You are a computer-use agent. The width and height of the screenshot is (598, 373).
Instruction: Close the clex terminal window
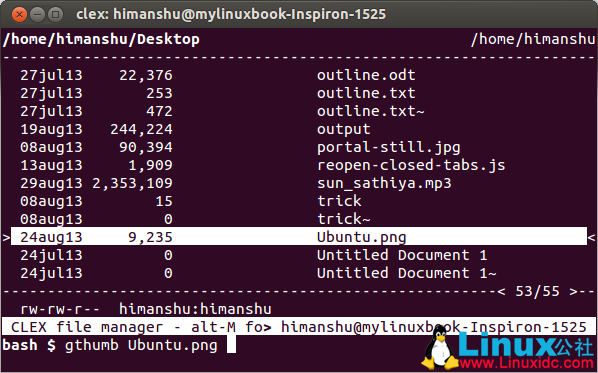point(19,14)
